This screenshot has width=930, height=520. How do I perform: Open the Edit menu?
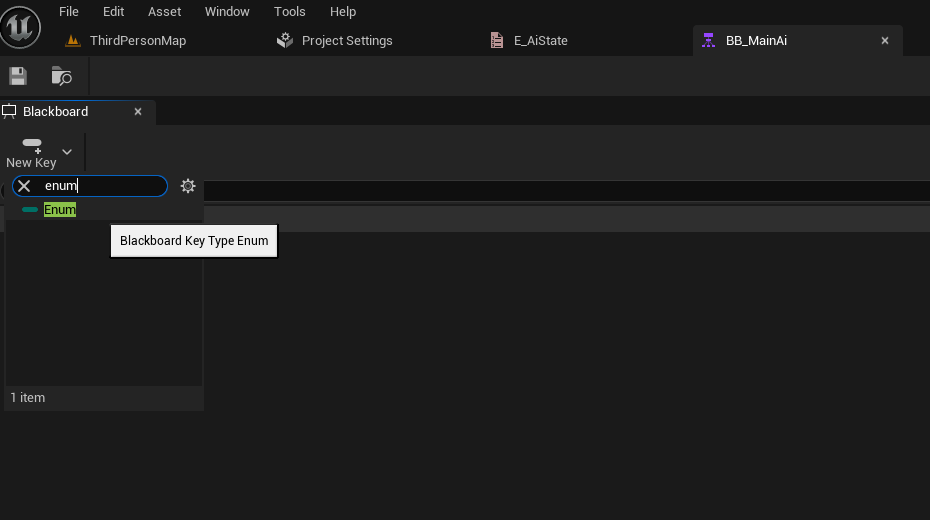click(113, 12)
